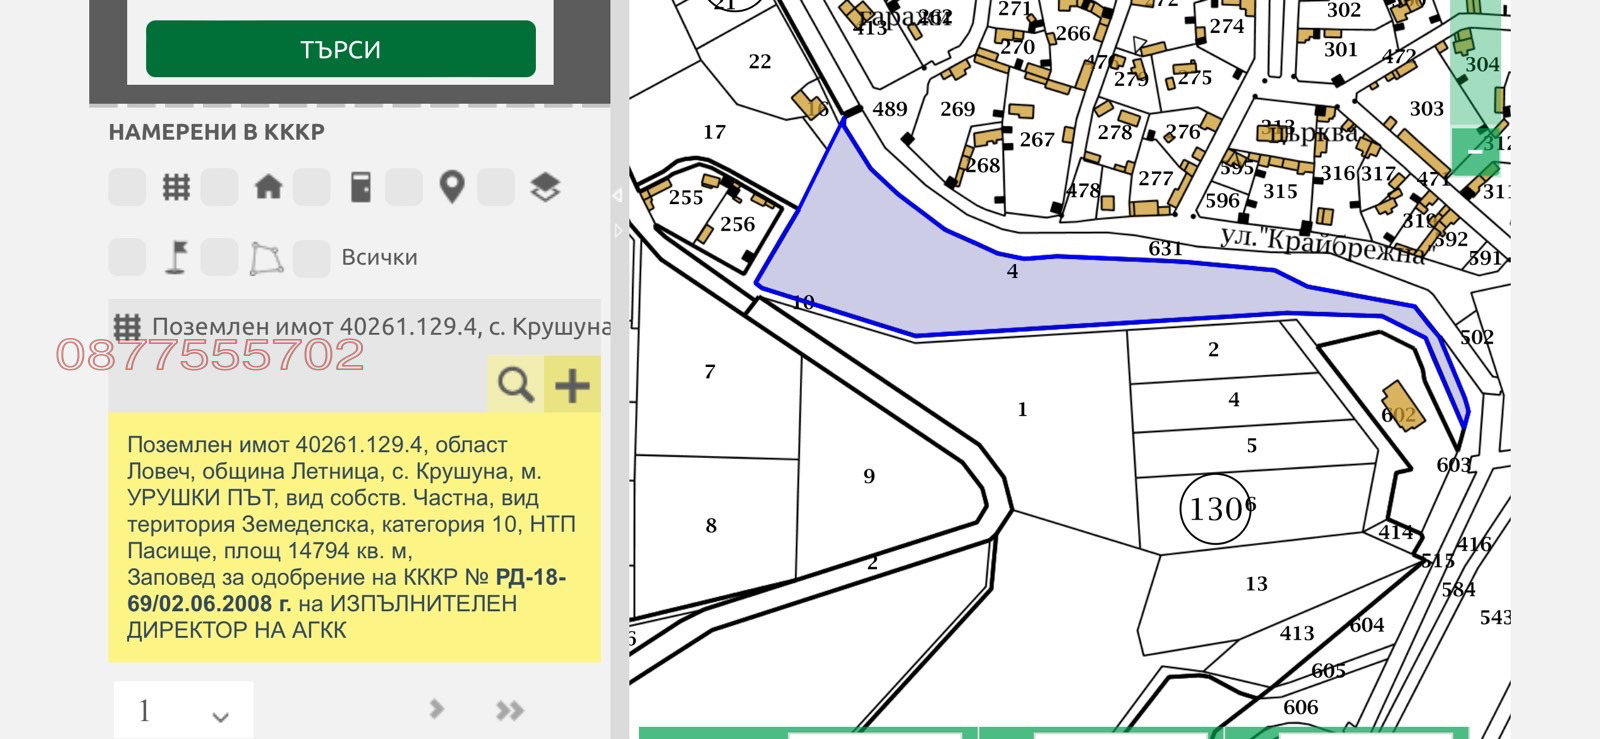Jump to last results page

point(509,710)
